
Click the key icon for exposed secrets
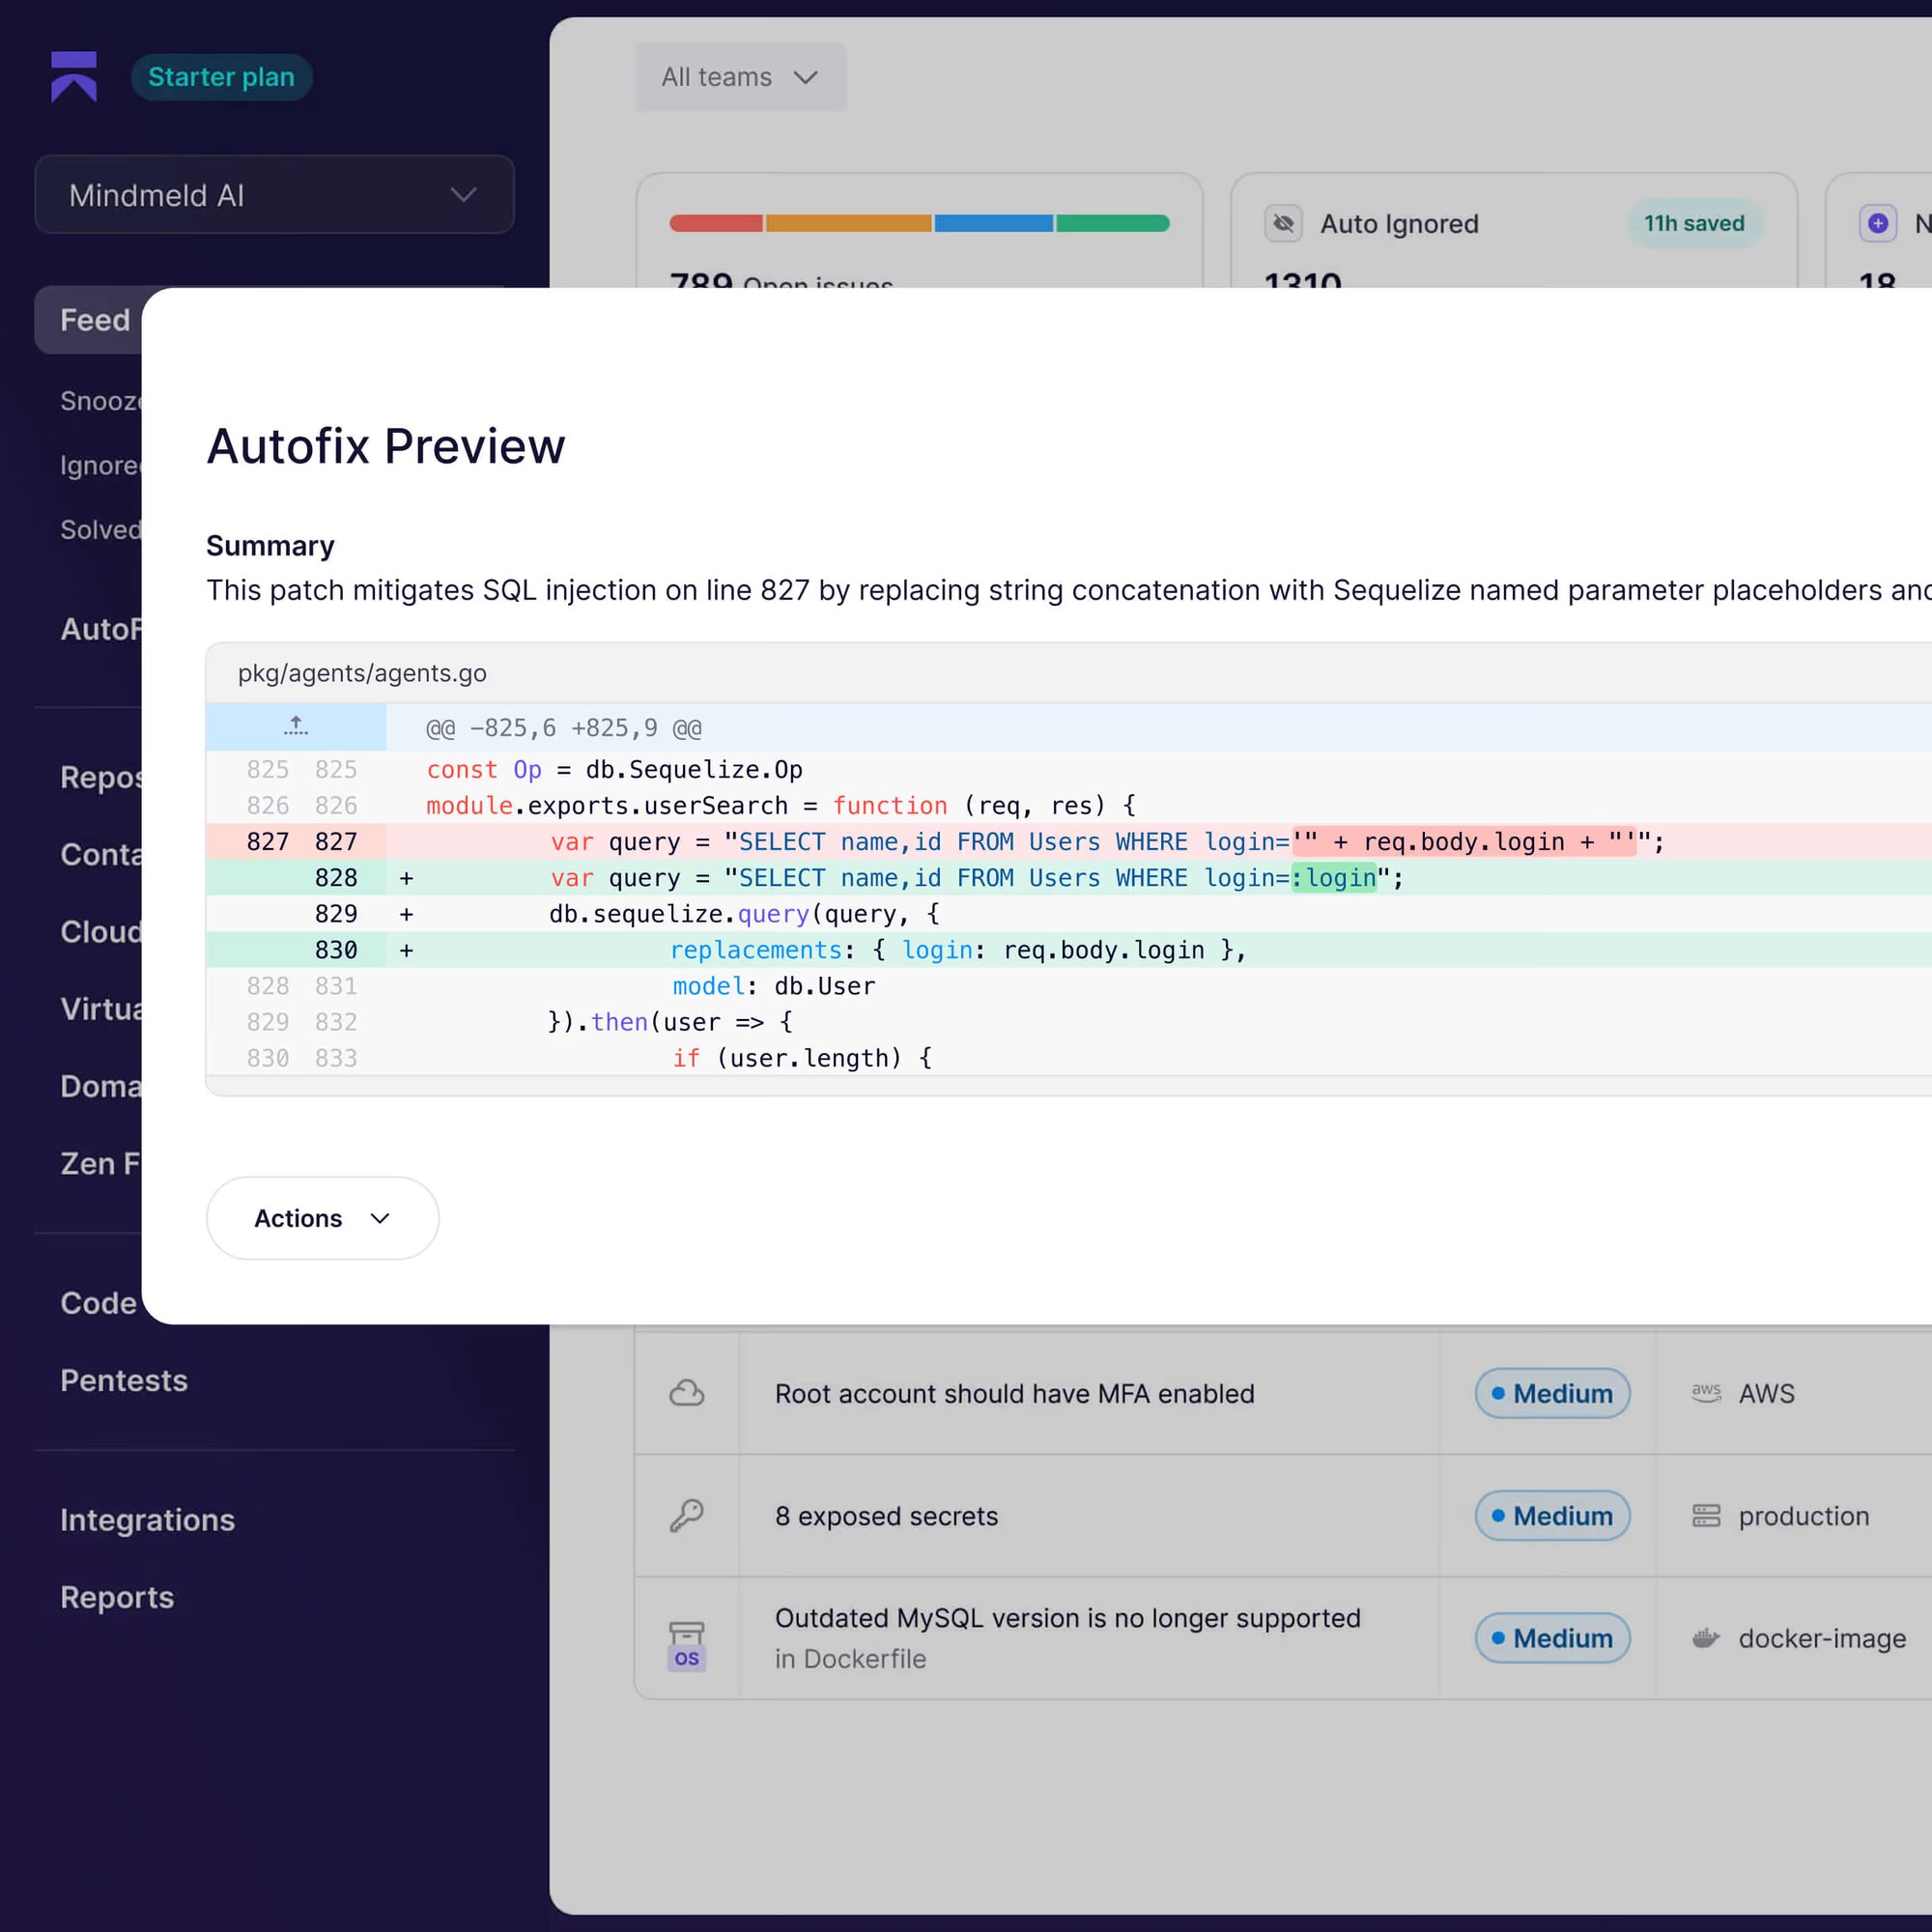coord(687,1515)
